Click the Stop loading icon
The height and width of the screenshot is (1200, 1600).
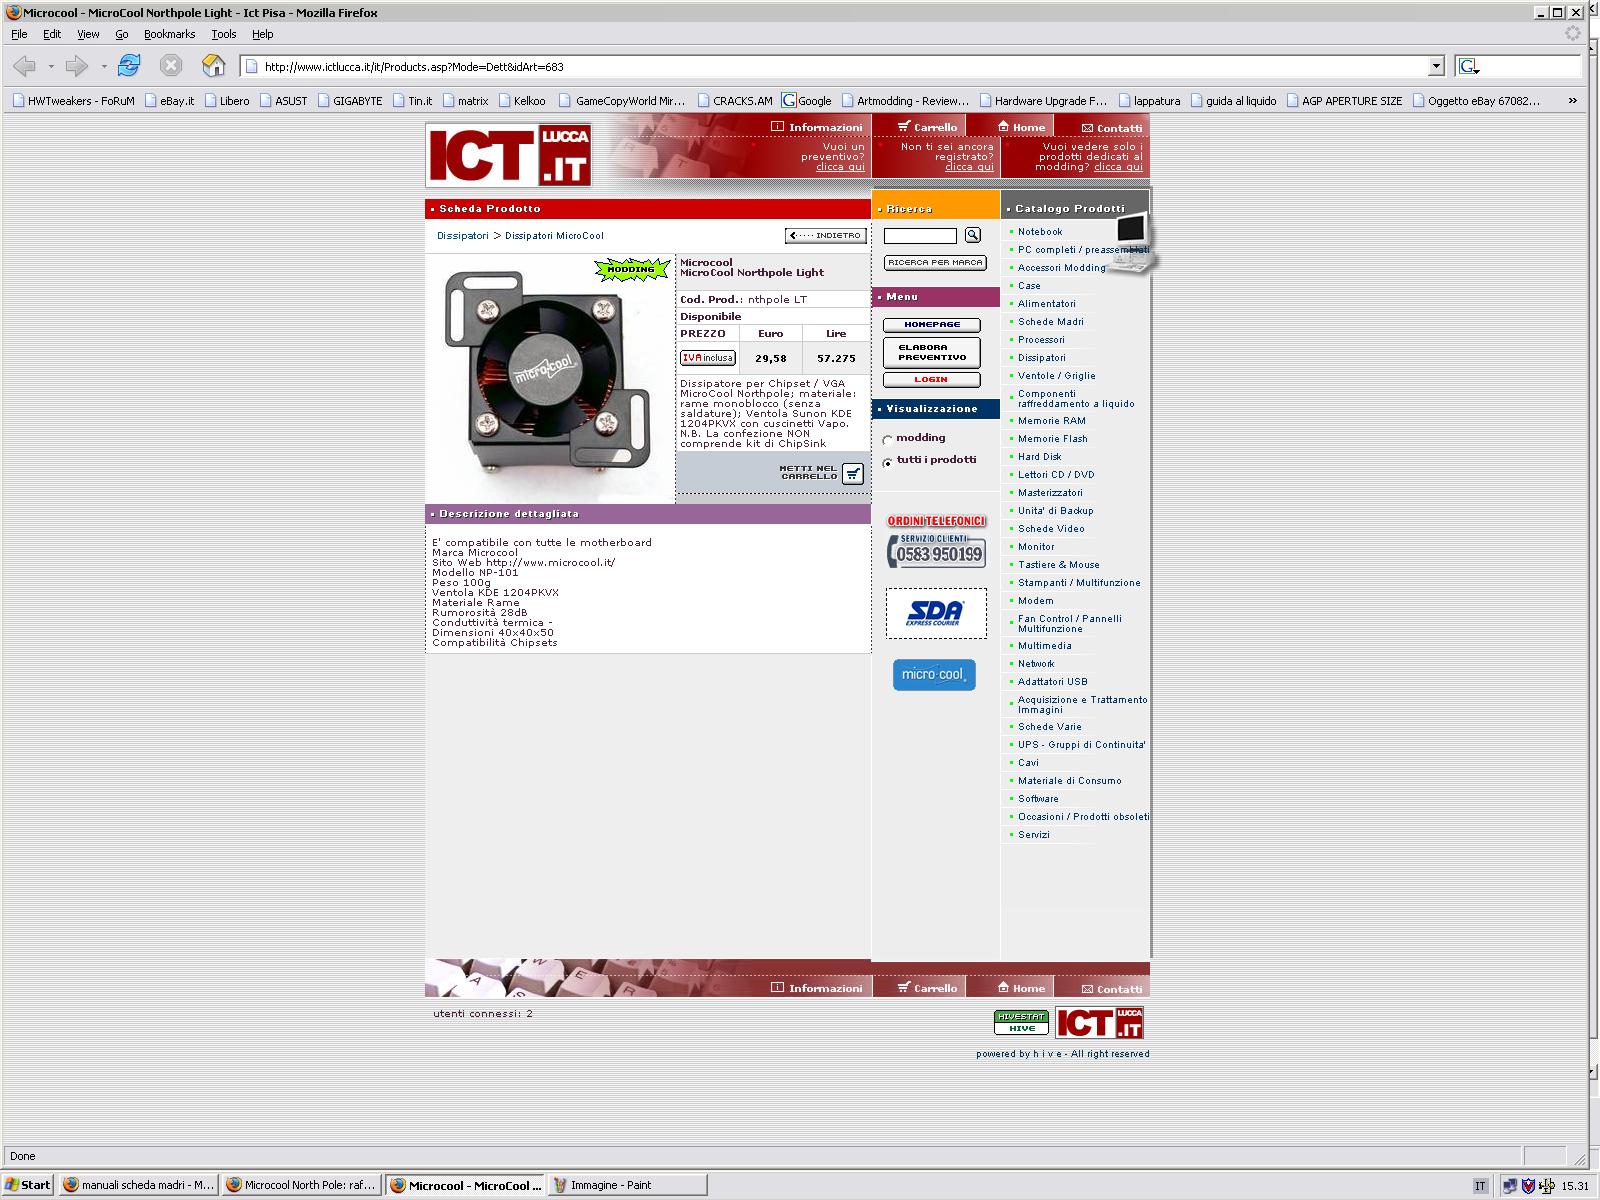coord(171,66)
